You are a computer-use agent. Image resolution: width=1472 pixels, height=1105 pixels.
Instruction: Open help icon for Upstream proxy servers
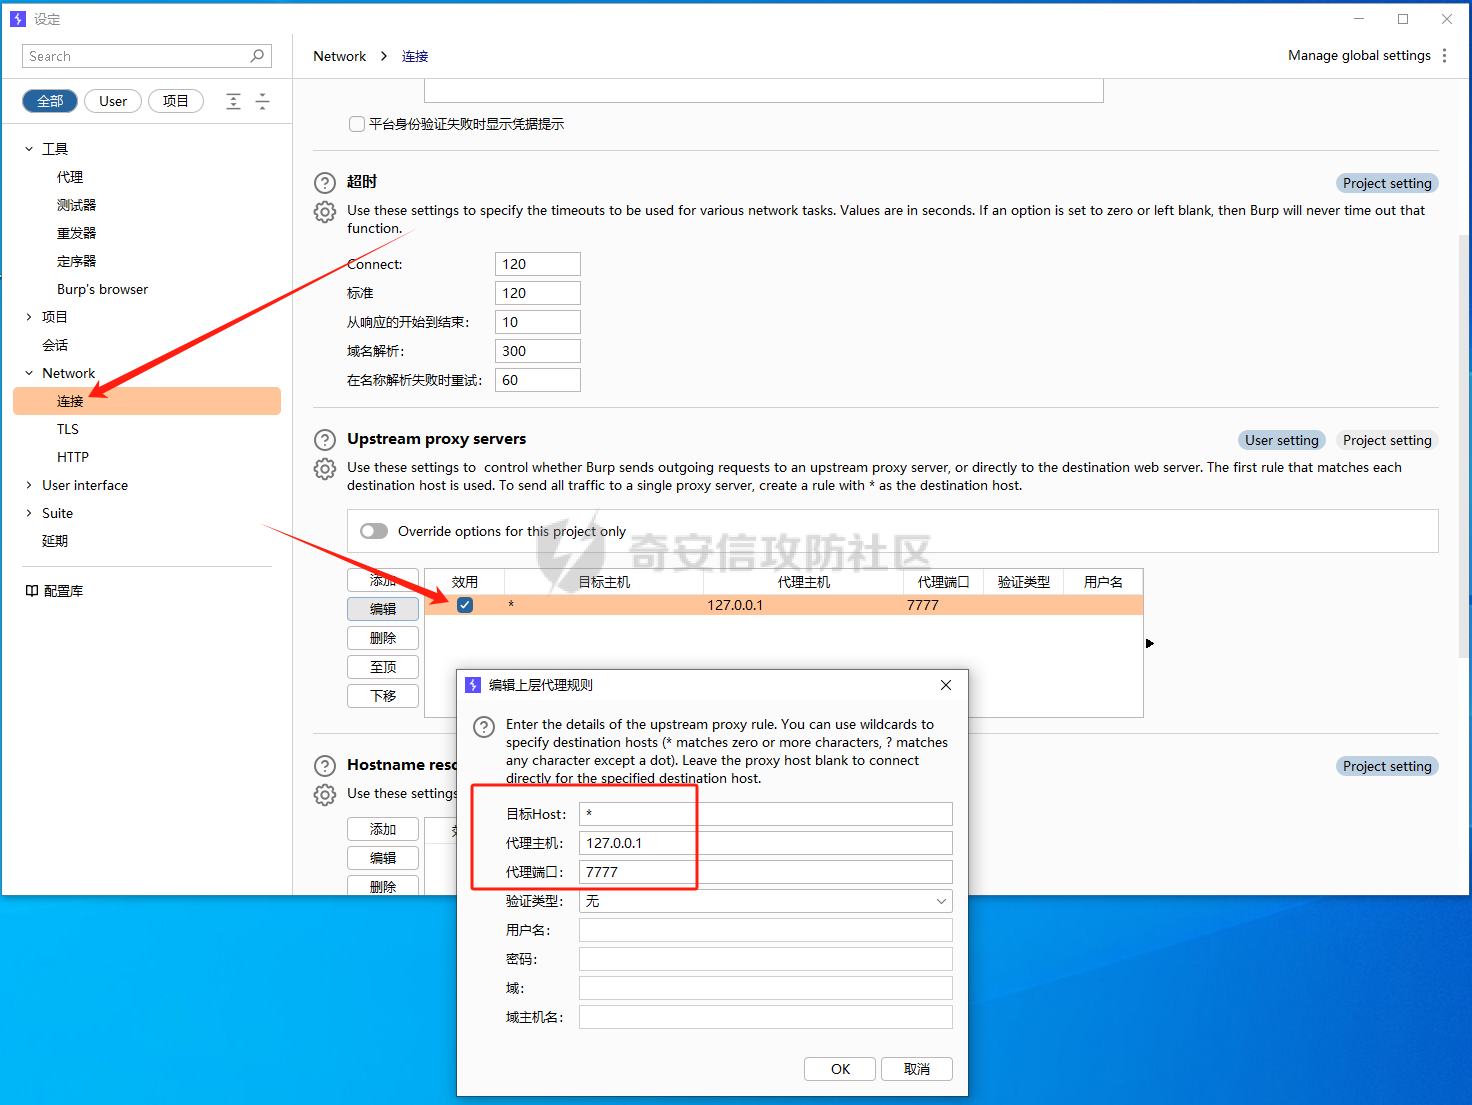click(x=325, y=440)
